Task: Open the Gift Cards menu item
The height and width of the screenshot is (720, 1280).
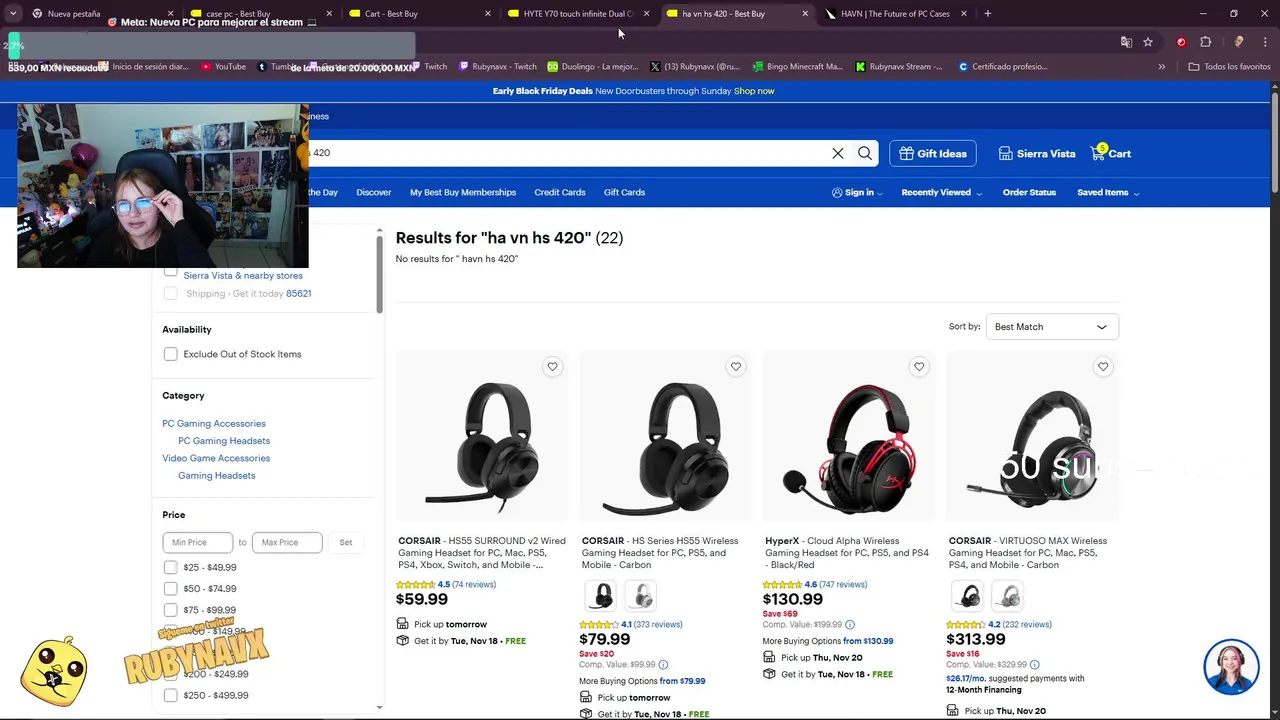Action: (624, 193)
